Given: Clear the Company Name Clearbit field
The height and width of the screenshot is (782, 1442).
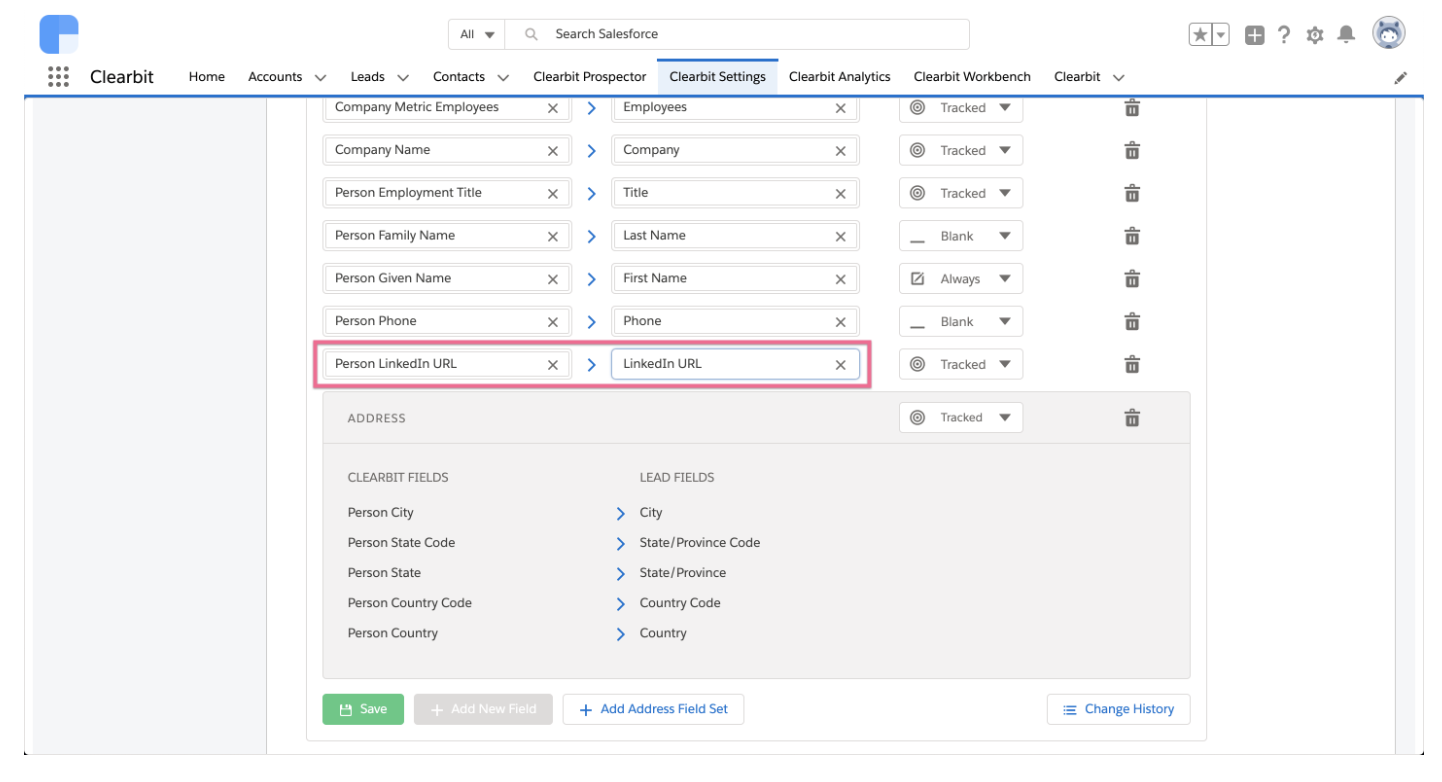Looking at the screenshot, I should point(552,151).
